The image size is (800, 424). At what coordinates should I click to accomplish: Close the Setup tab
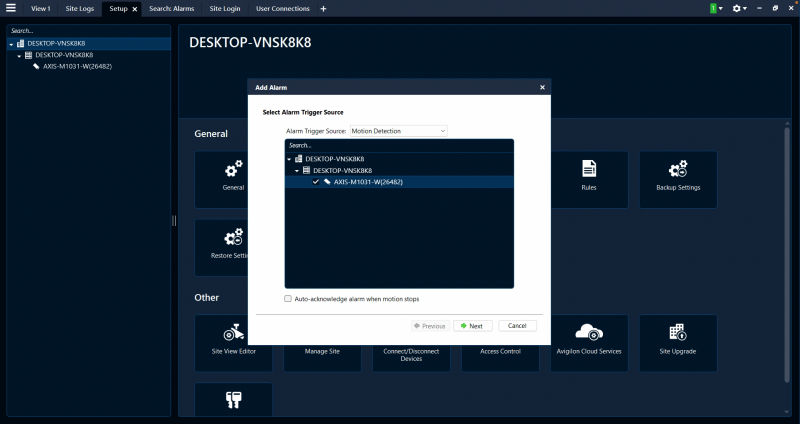click(x=135, y=9)
